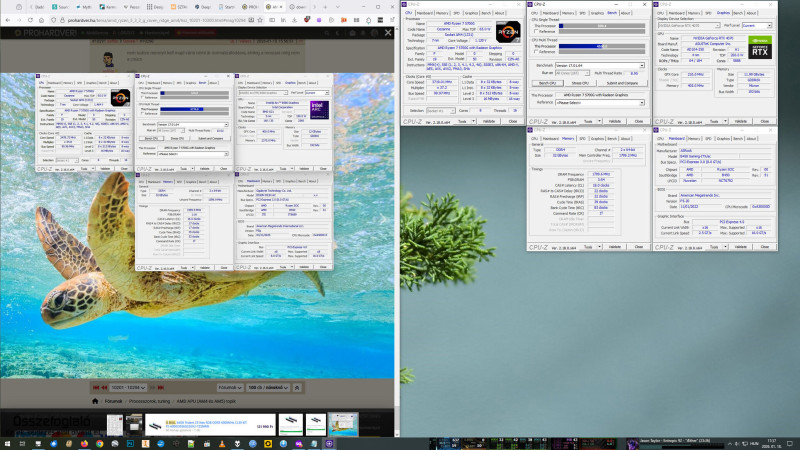Open the Fórumok dropdown near pagination
Viewport: 800px width, 450px height.
click(230, 388)
